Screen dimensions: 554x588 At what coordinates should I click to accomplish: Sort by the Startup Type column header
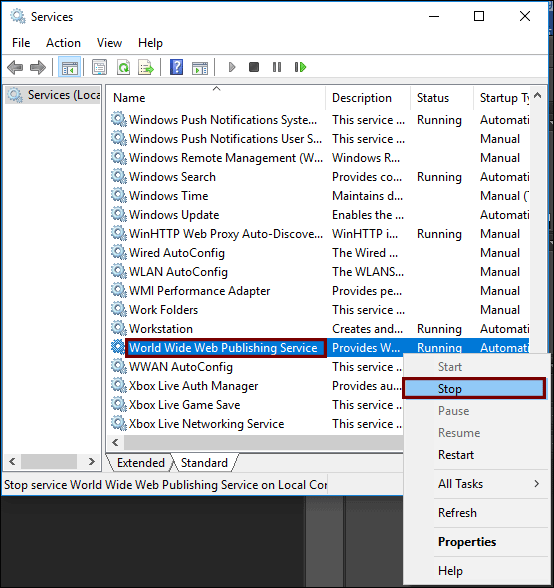pyautogui.click(x=501, y=98)
